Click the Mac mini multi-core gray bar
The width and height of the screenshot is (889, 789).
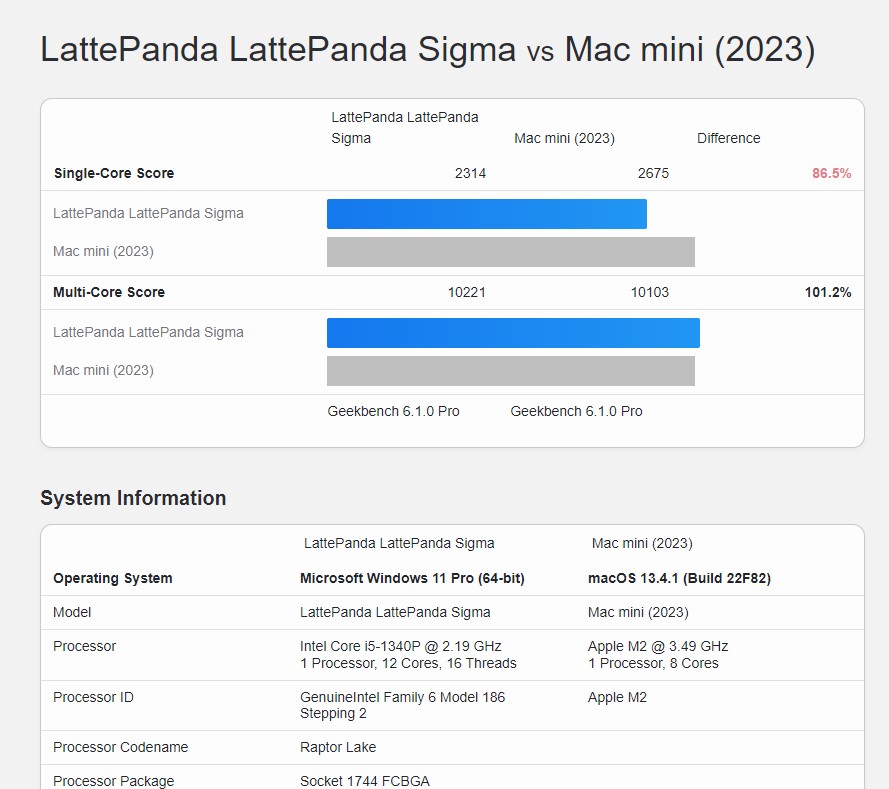tap(510, 371)
